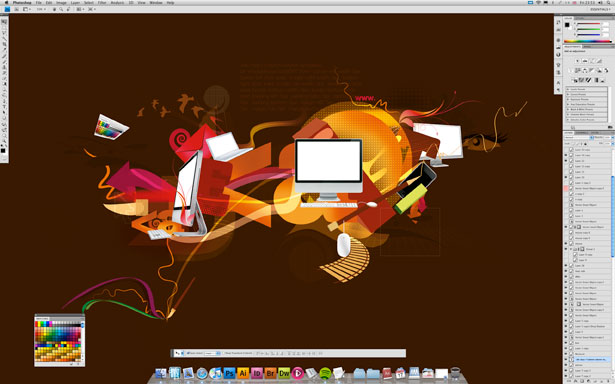Launch Bridge from the application bar

tap(16, 9)
